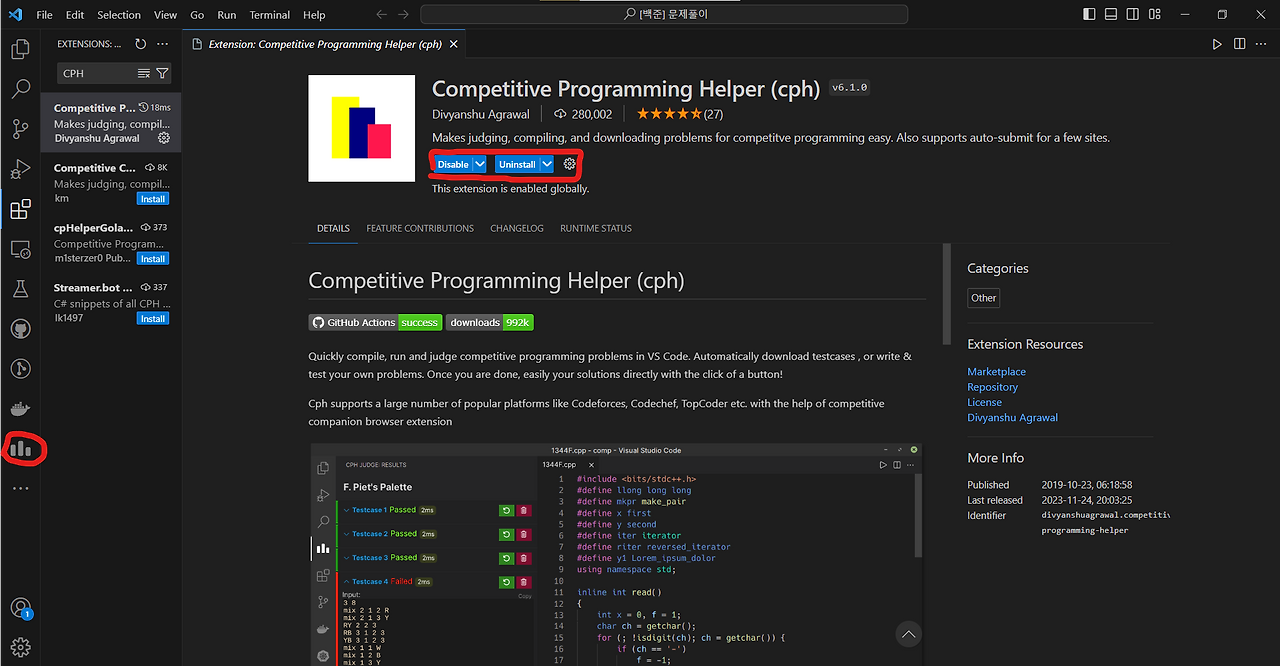
Task: Switch to the Feature Contributions tab
Action: tap(420, 228)
